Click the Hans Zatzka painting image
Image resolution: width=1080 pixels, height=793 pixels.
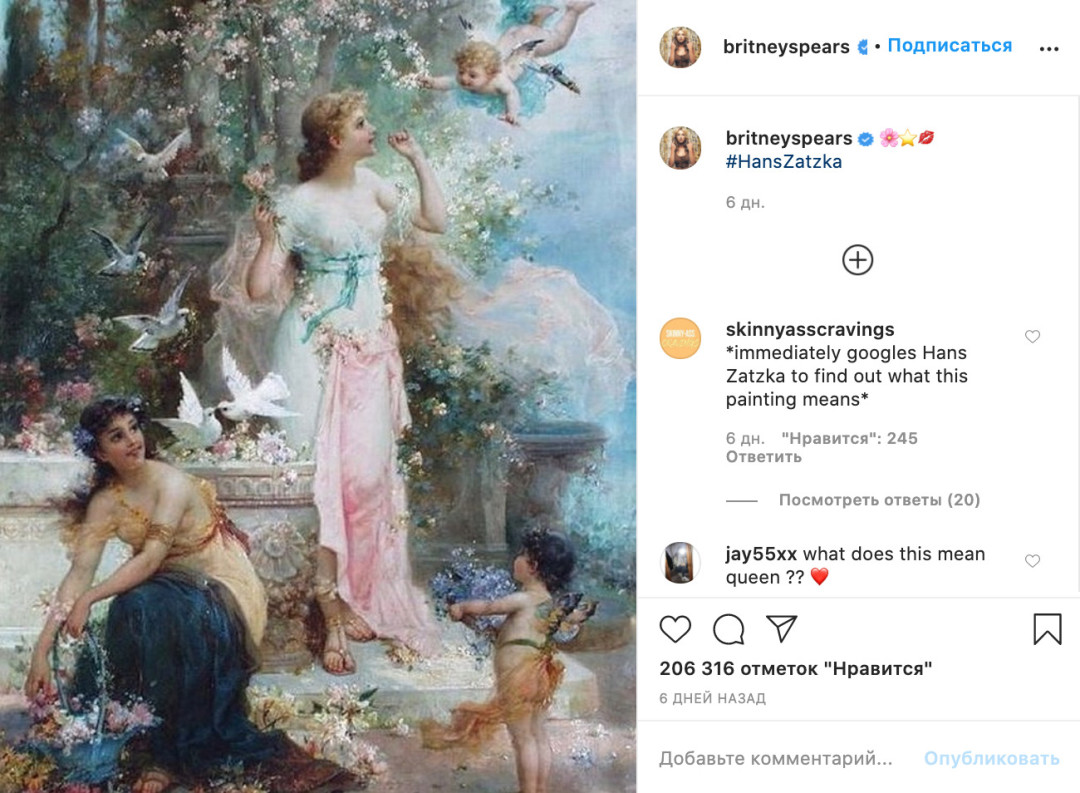(318, 396)
